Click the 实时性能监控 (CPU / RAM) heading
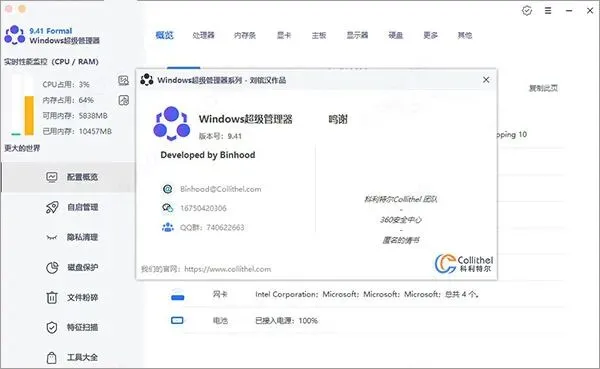 click(51, 62)
